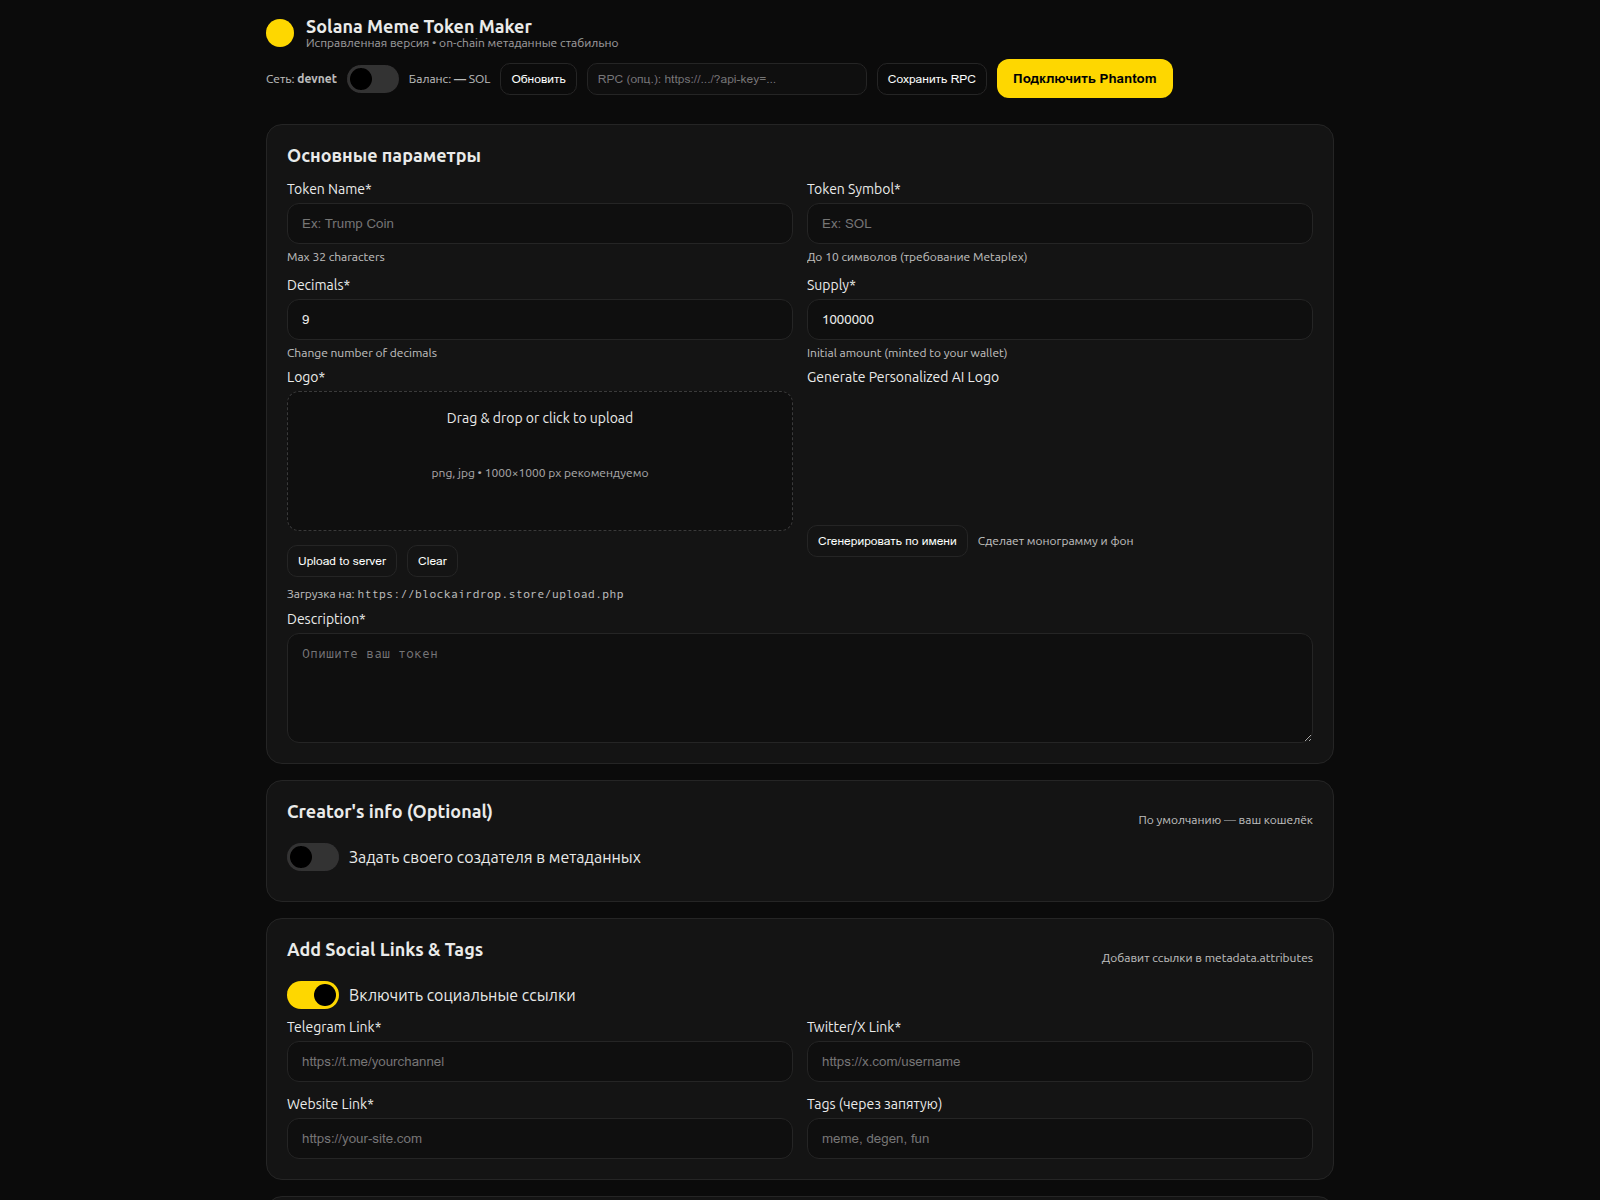Viewport: 1600px width, 1200px height.
Task: Open the blockairdrop.store upload link
Action: [x=491, y=593]
